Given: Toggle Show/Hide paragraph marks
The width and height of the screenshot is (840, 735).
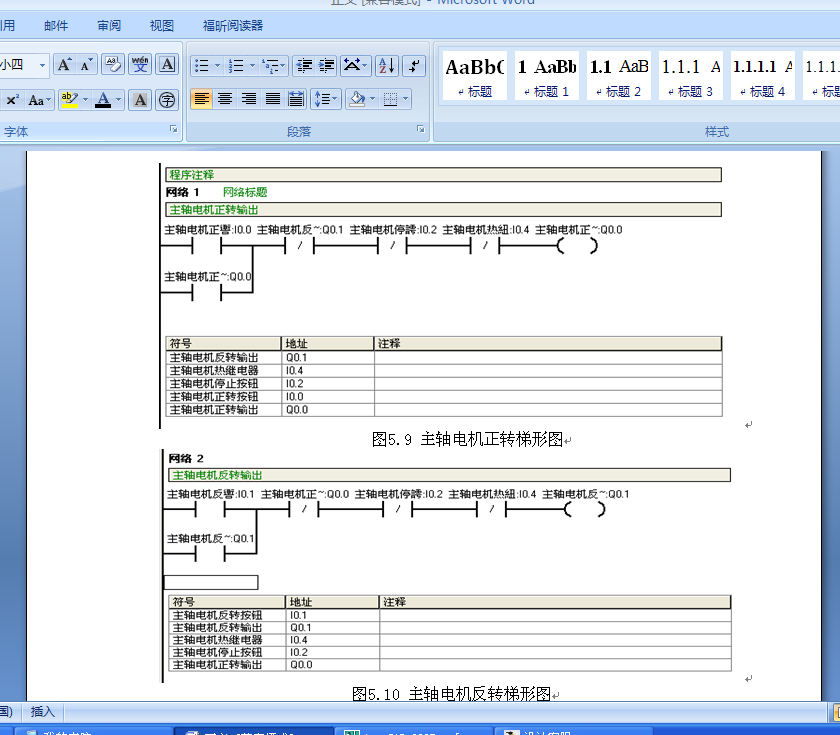Looking at the screenshot, I should (x=414, y=66).
